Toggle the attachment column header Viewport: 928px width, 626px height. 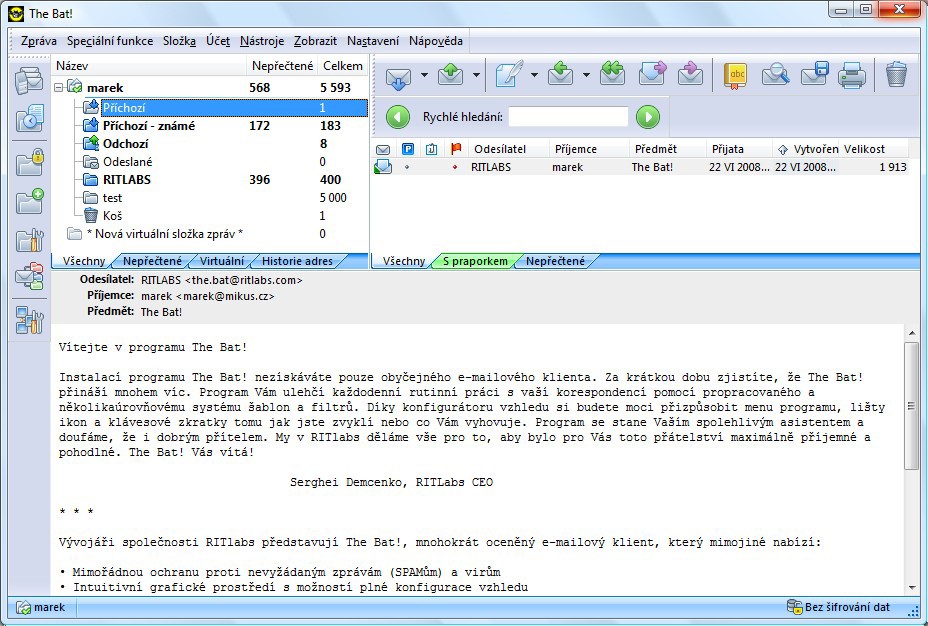click(x=432, y=149)
